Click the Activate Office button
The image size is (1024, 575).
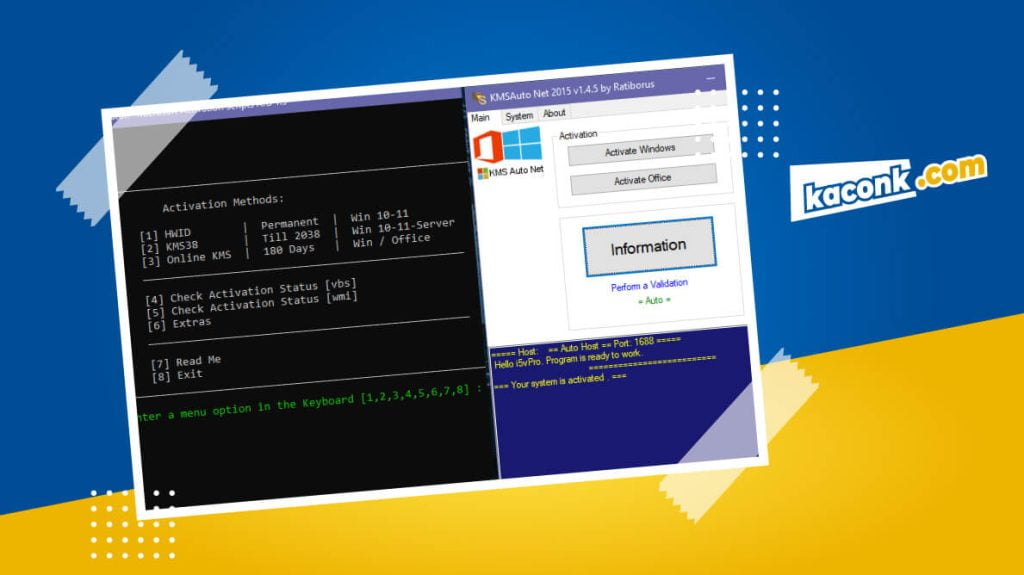[x=643, y=179]
